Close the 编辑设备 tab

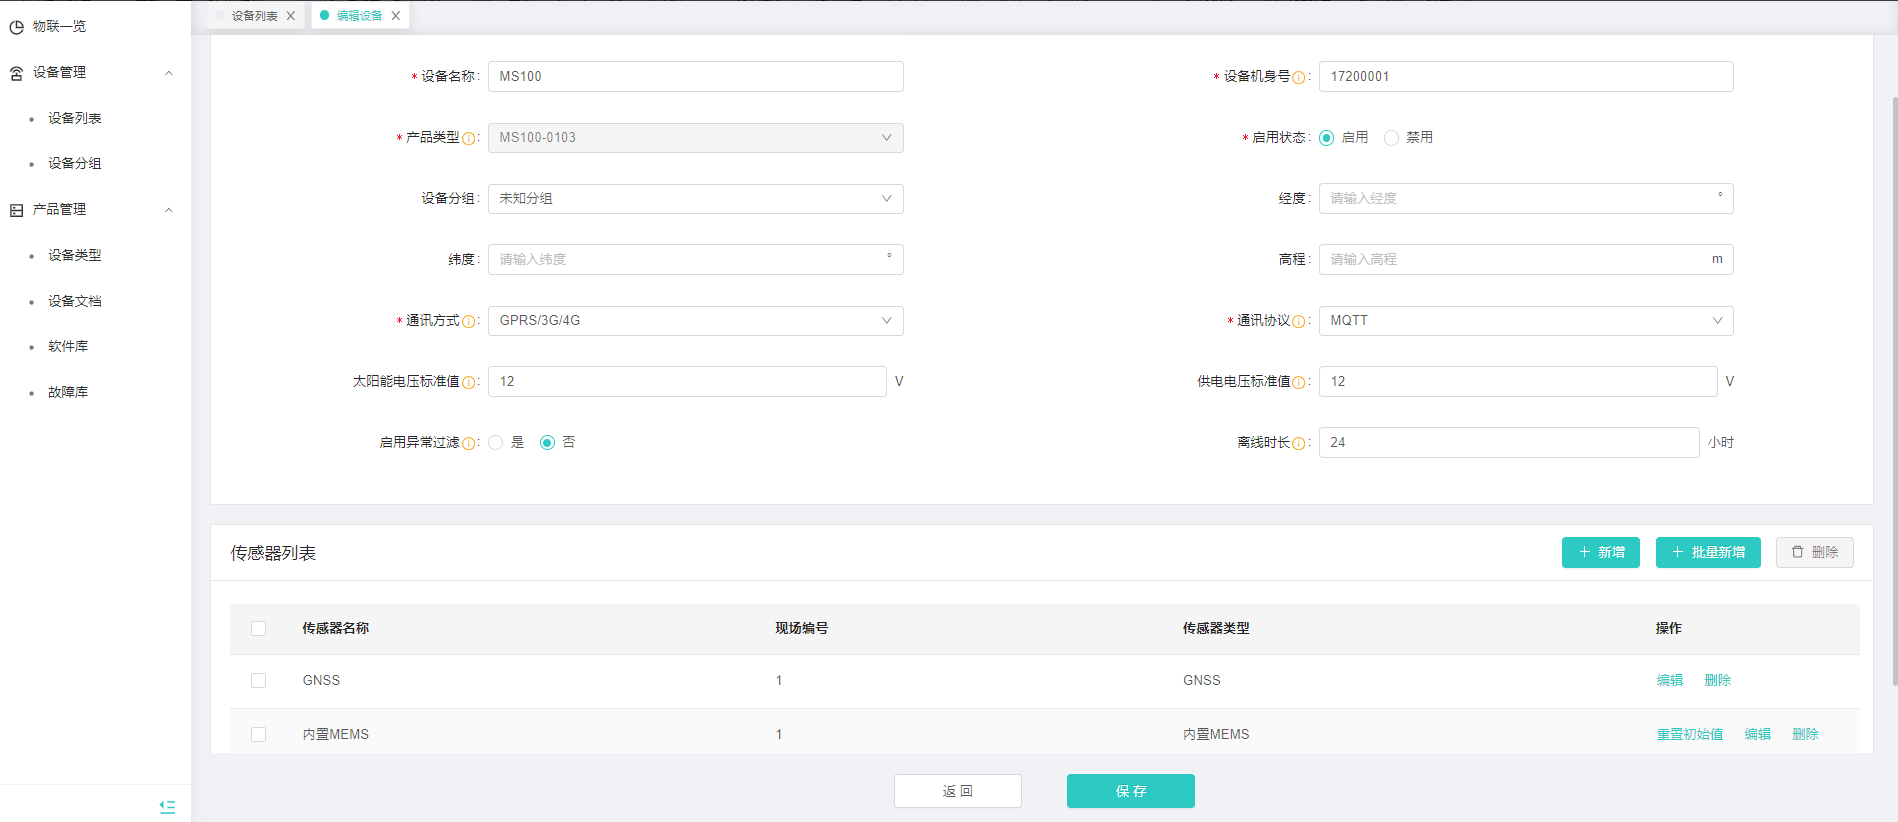click(396, 16)
